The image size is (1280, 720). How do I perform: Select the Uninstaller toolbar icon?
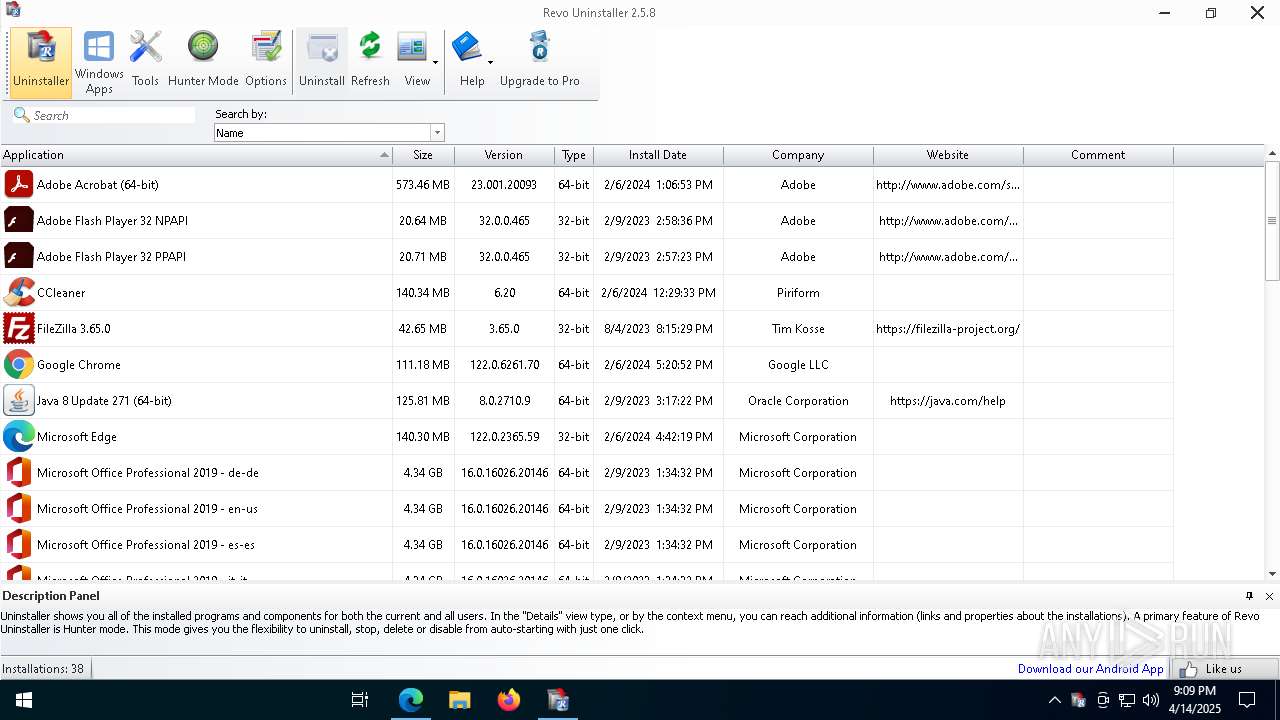coord(41,61)
